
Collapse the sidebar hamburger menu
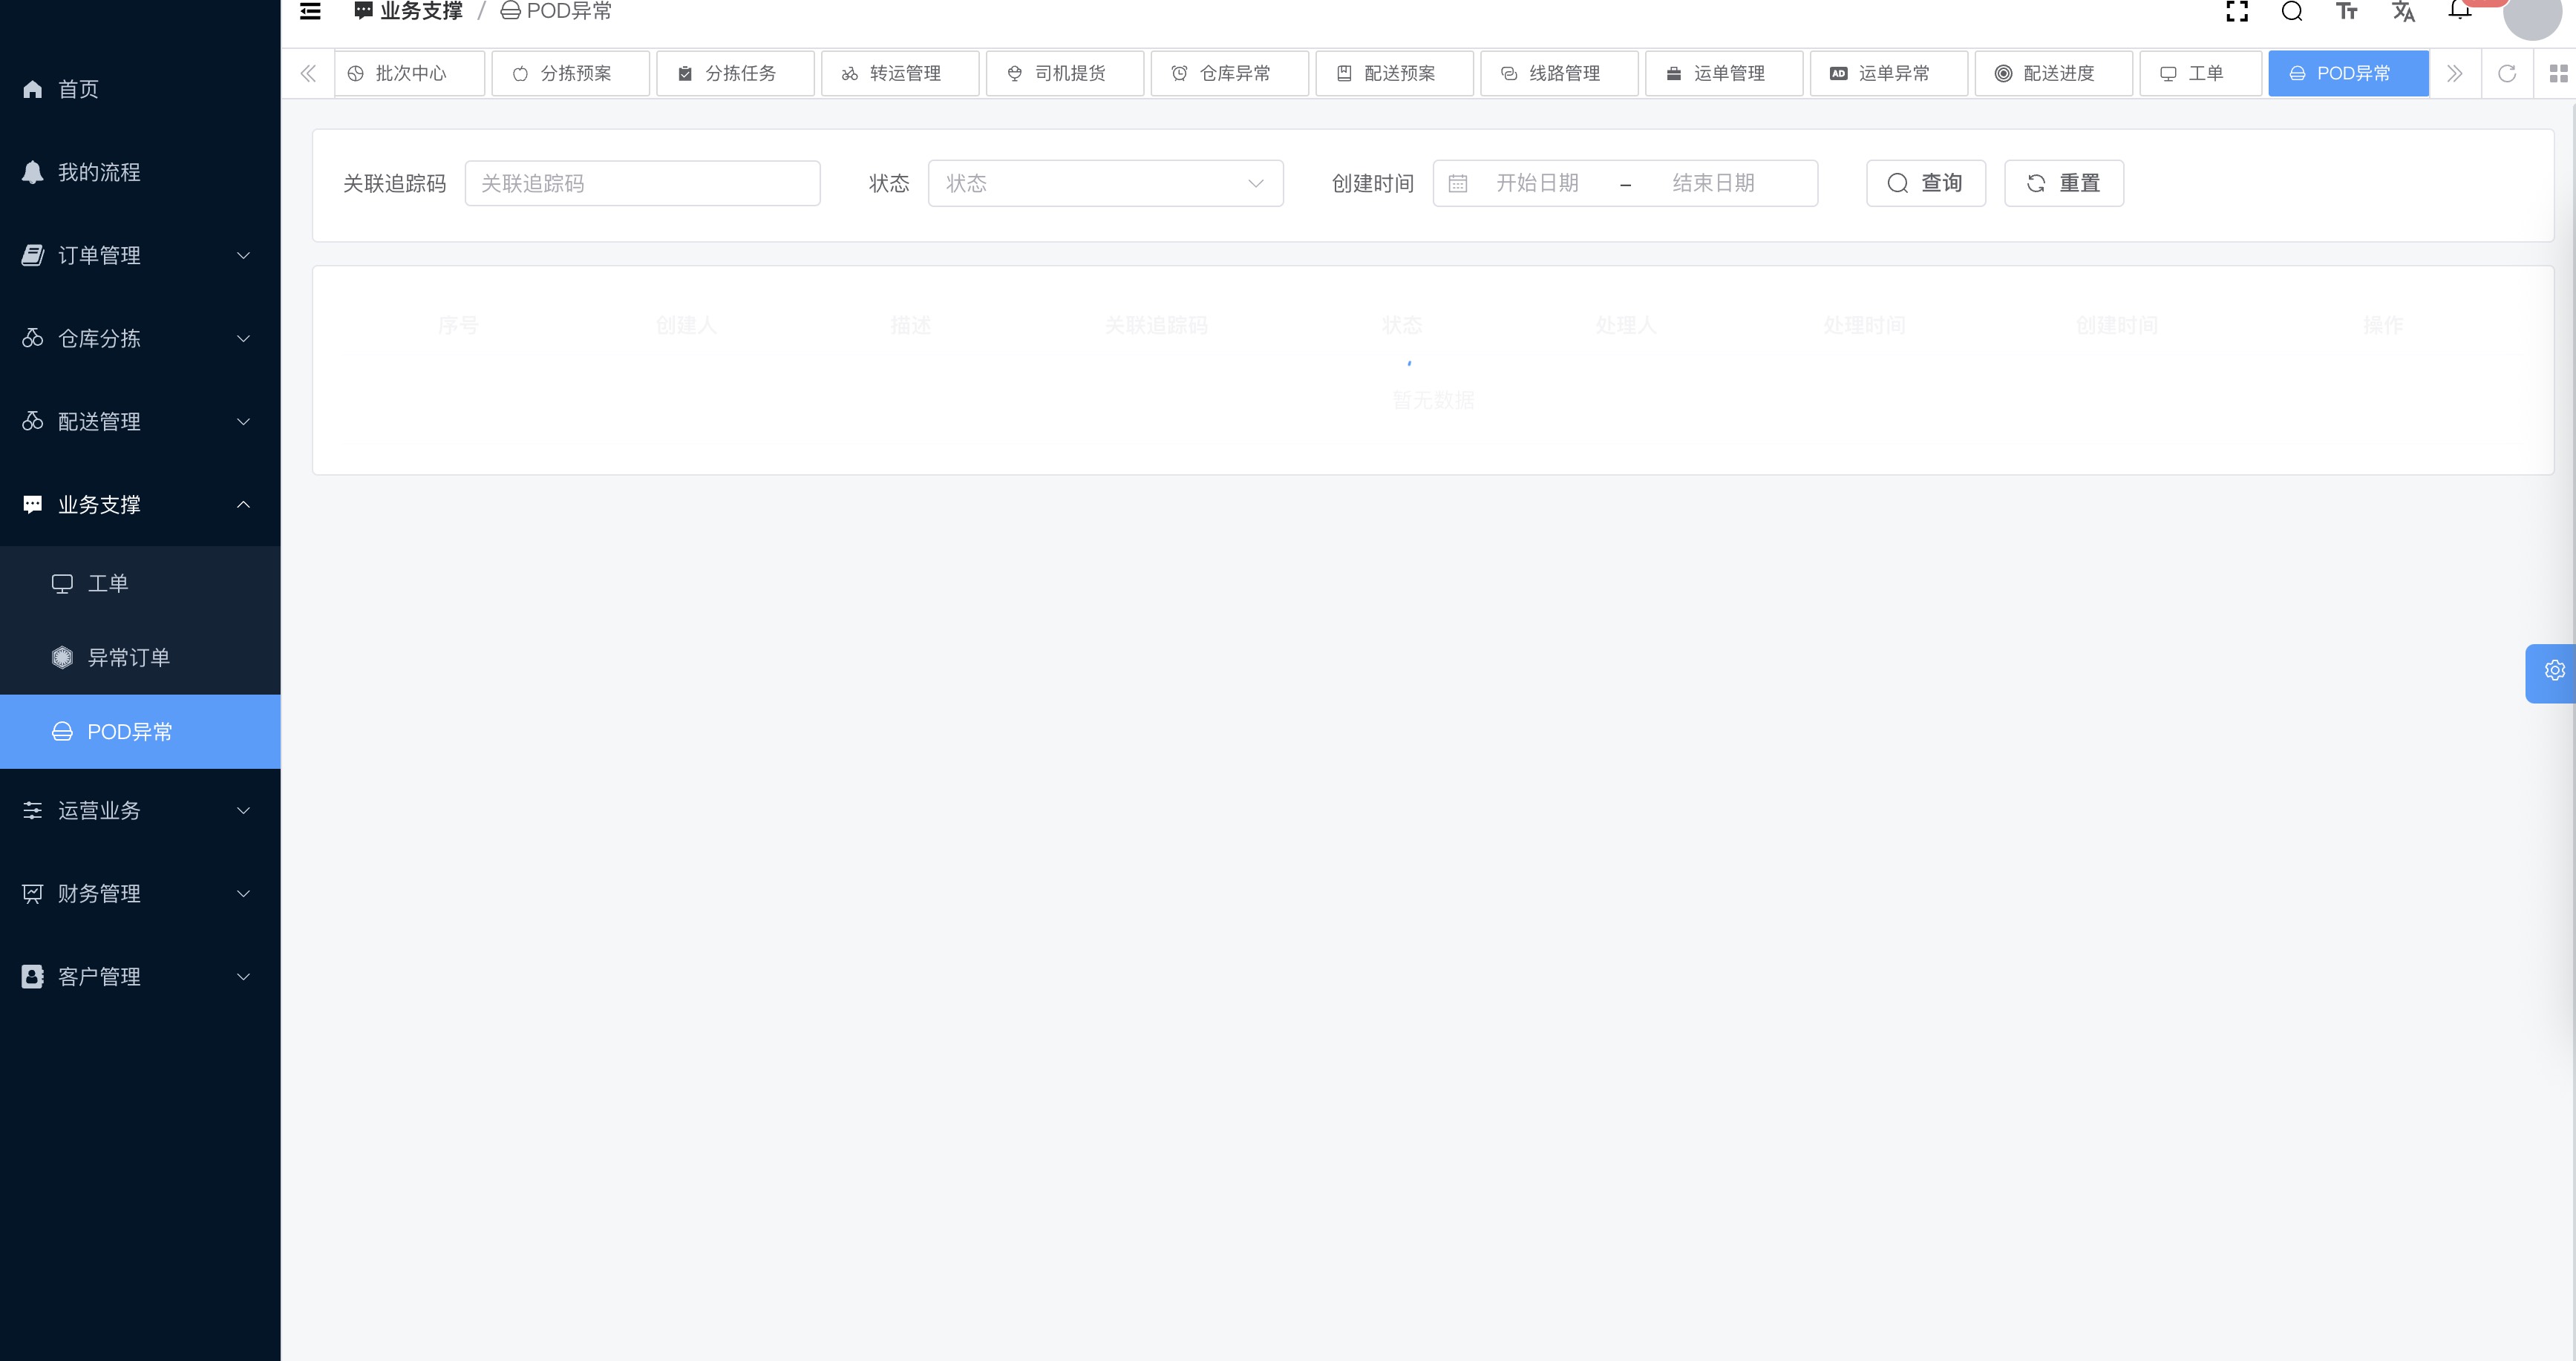click(310, 12)
